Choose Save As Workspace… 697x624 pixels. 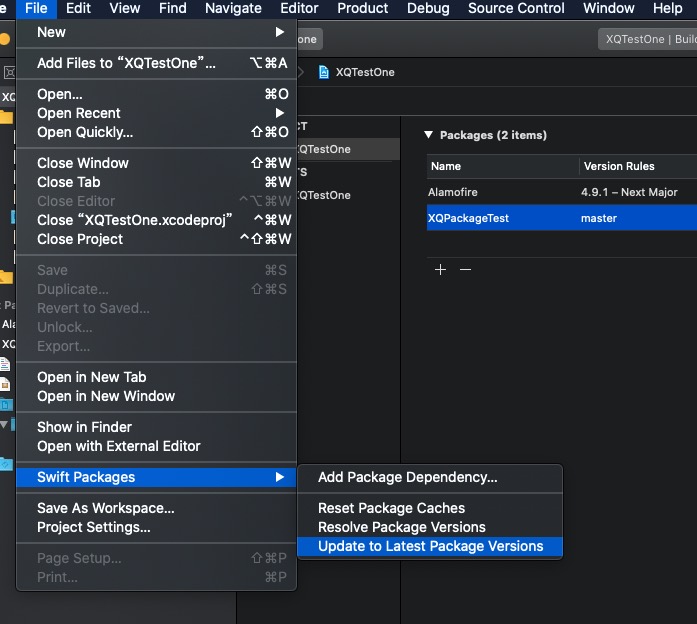tap(156, 508)
